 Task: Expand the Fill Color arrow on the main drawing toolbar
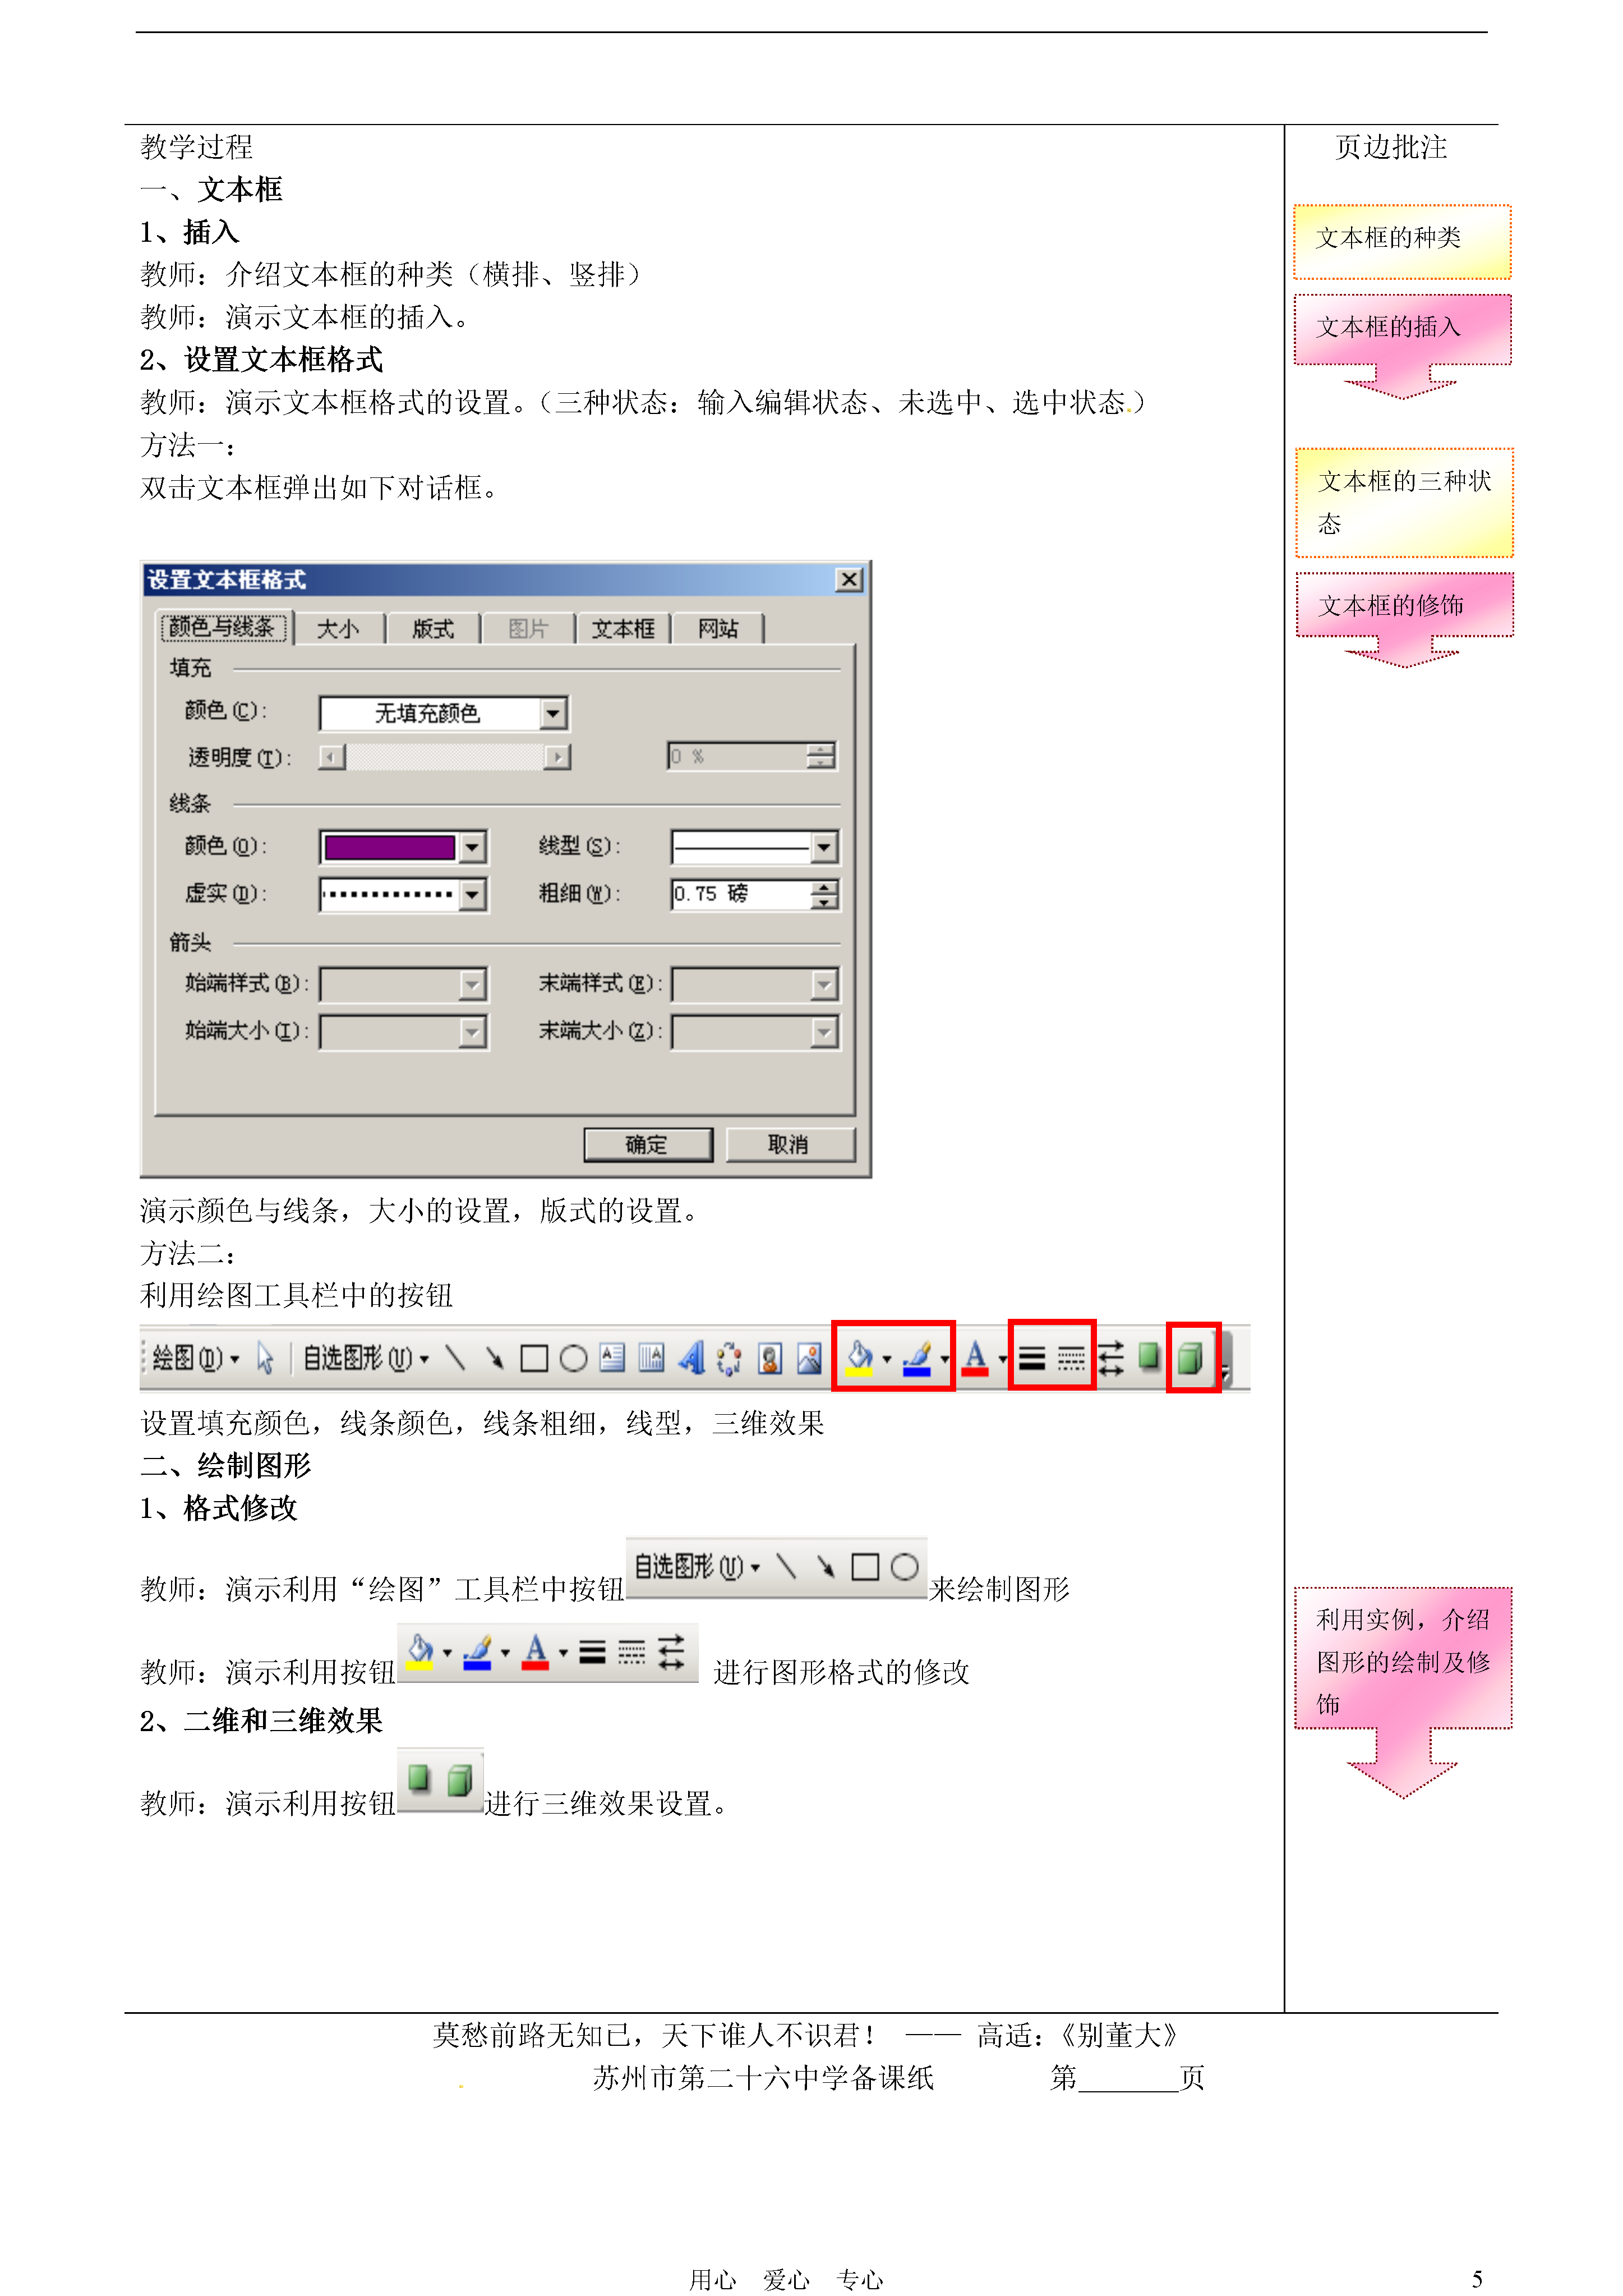point(887,1359)
